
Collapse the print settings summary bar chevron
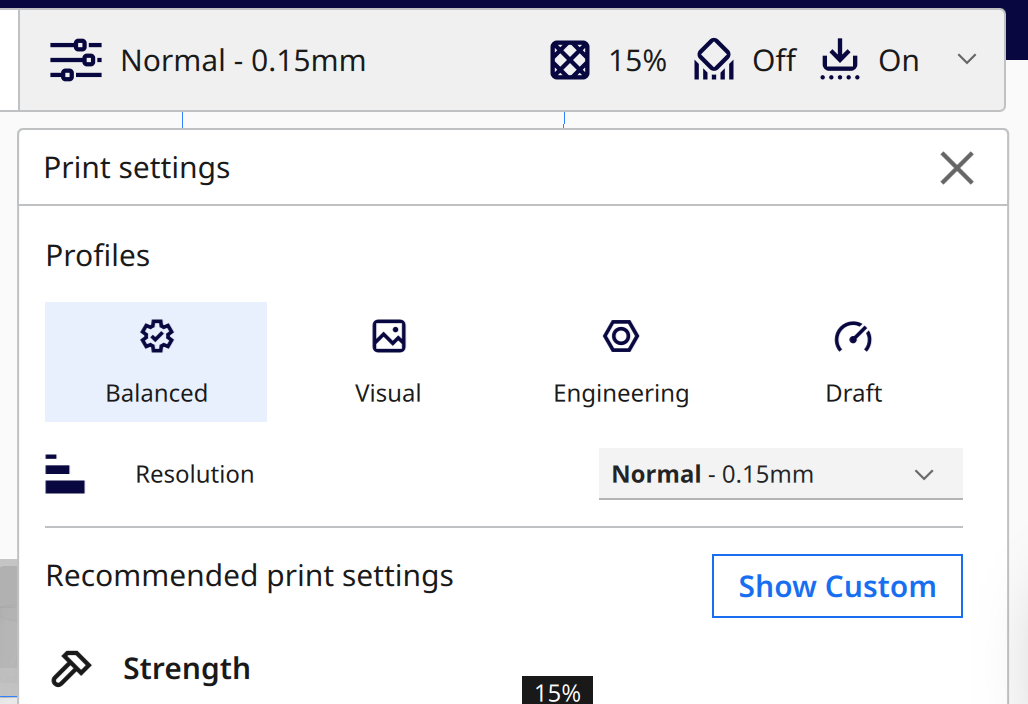tap(966, 60)
